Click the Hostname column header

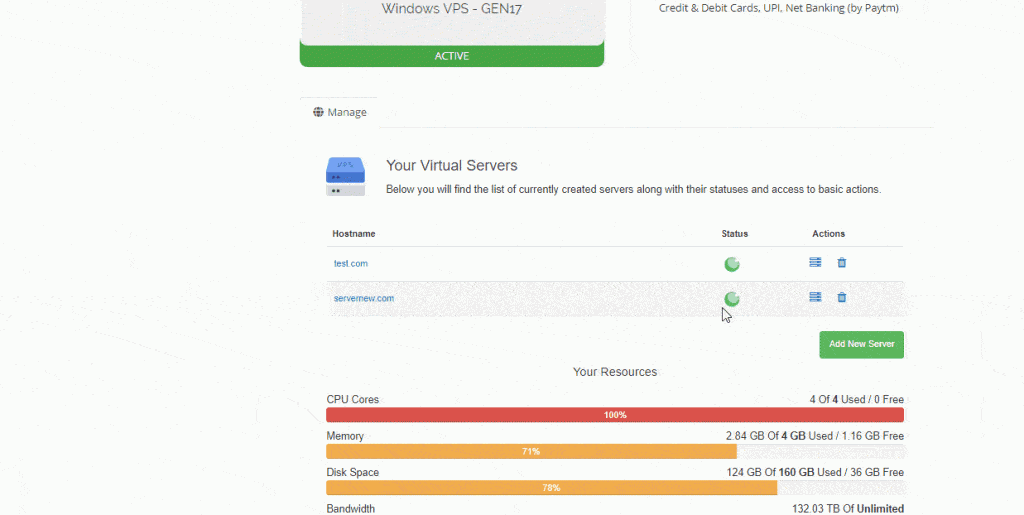pyautogui.click(x=353, y=234)
